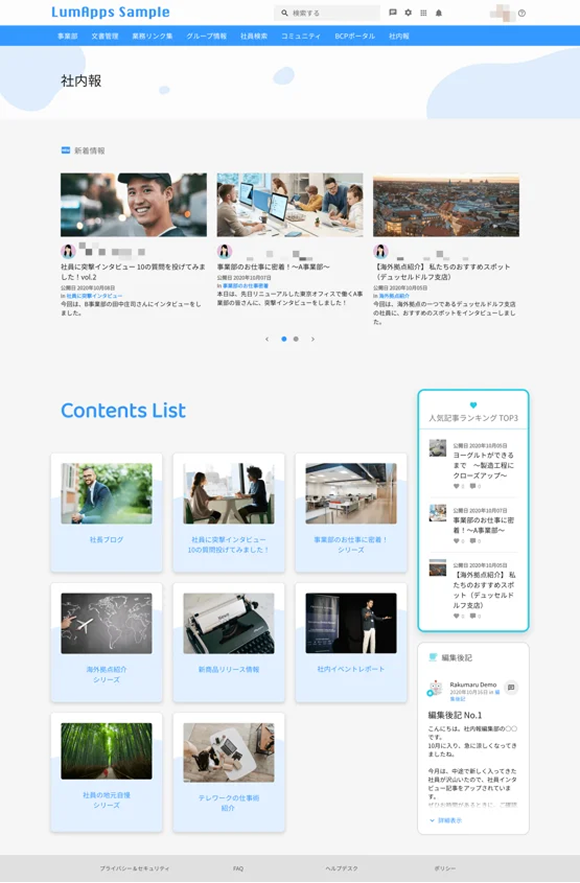Viewport: 580px width, 883px height.
Task: Open article 【海外拠点紹介】 title in carousel
Action: (441, 272)
